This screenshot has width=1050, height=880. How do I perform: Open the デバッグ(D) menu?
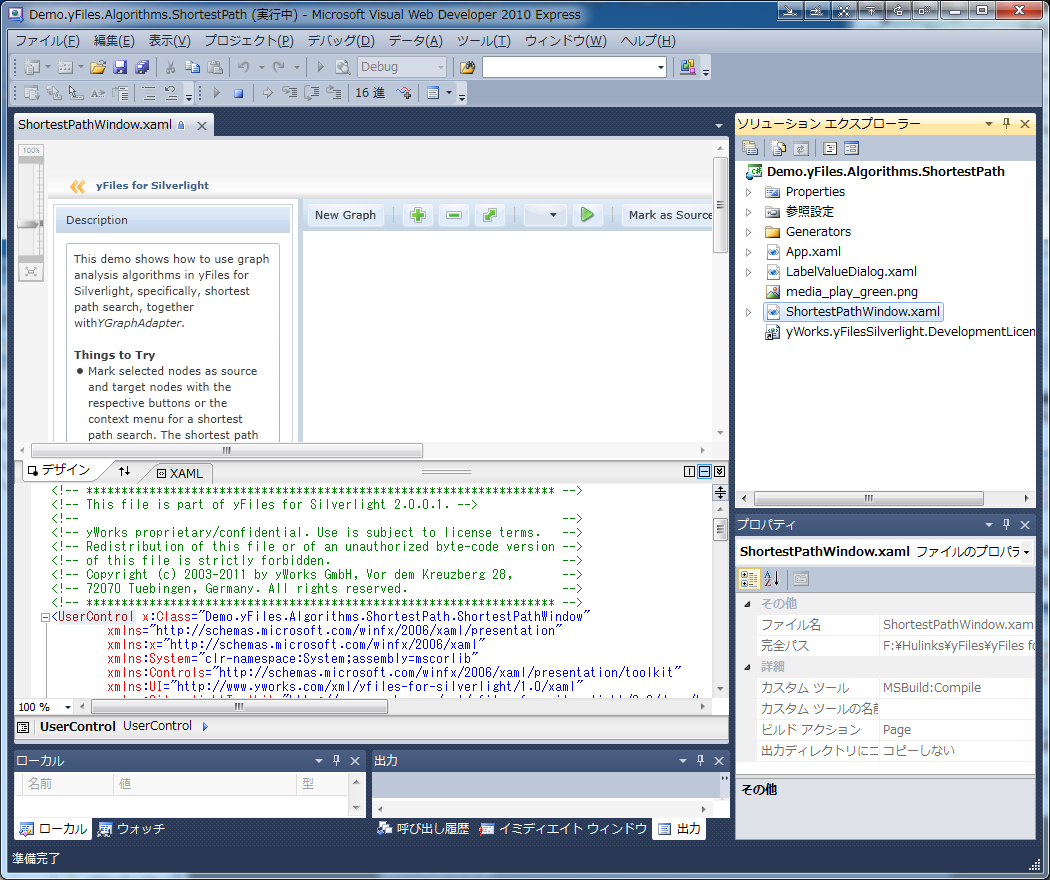341,41
